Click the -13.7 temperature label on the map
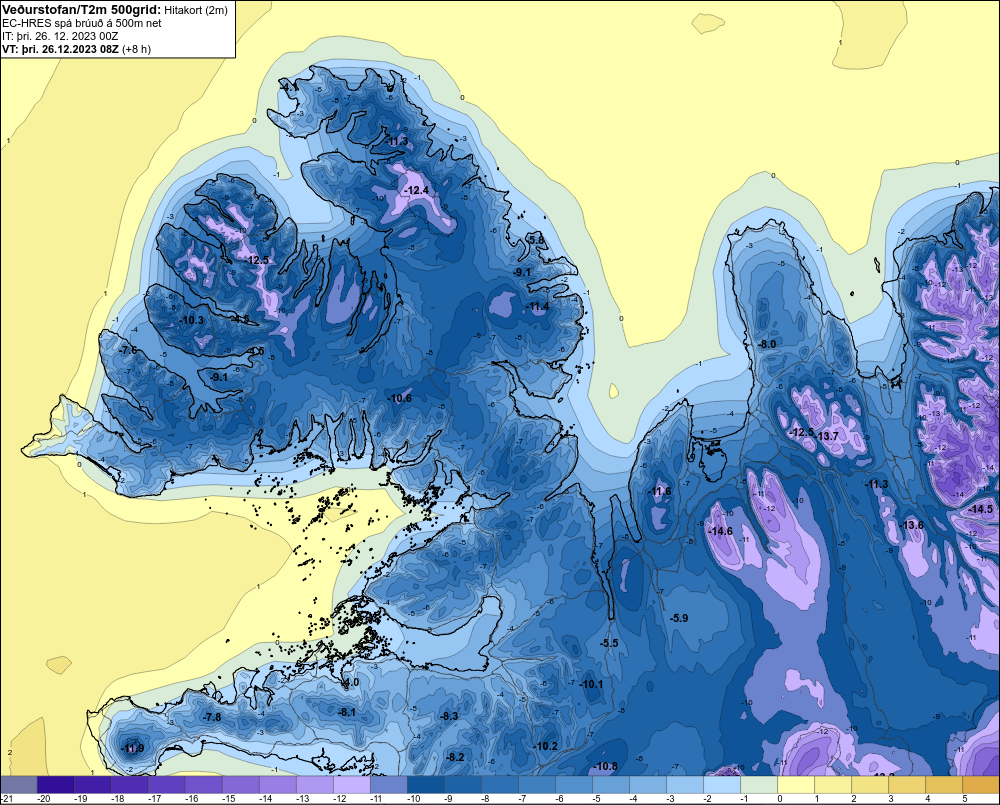1000x805 pixels. 828,436
